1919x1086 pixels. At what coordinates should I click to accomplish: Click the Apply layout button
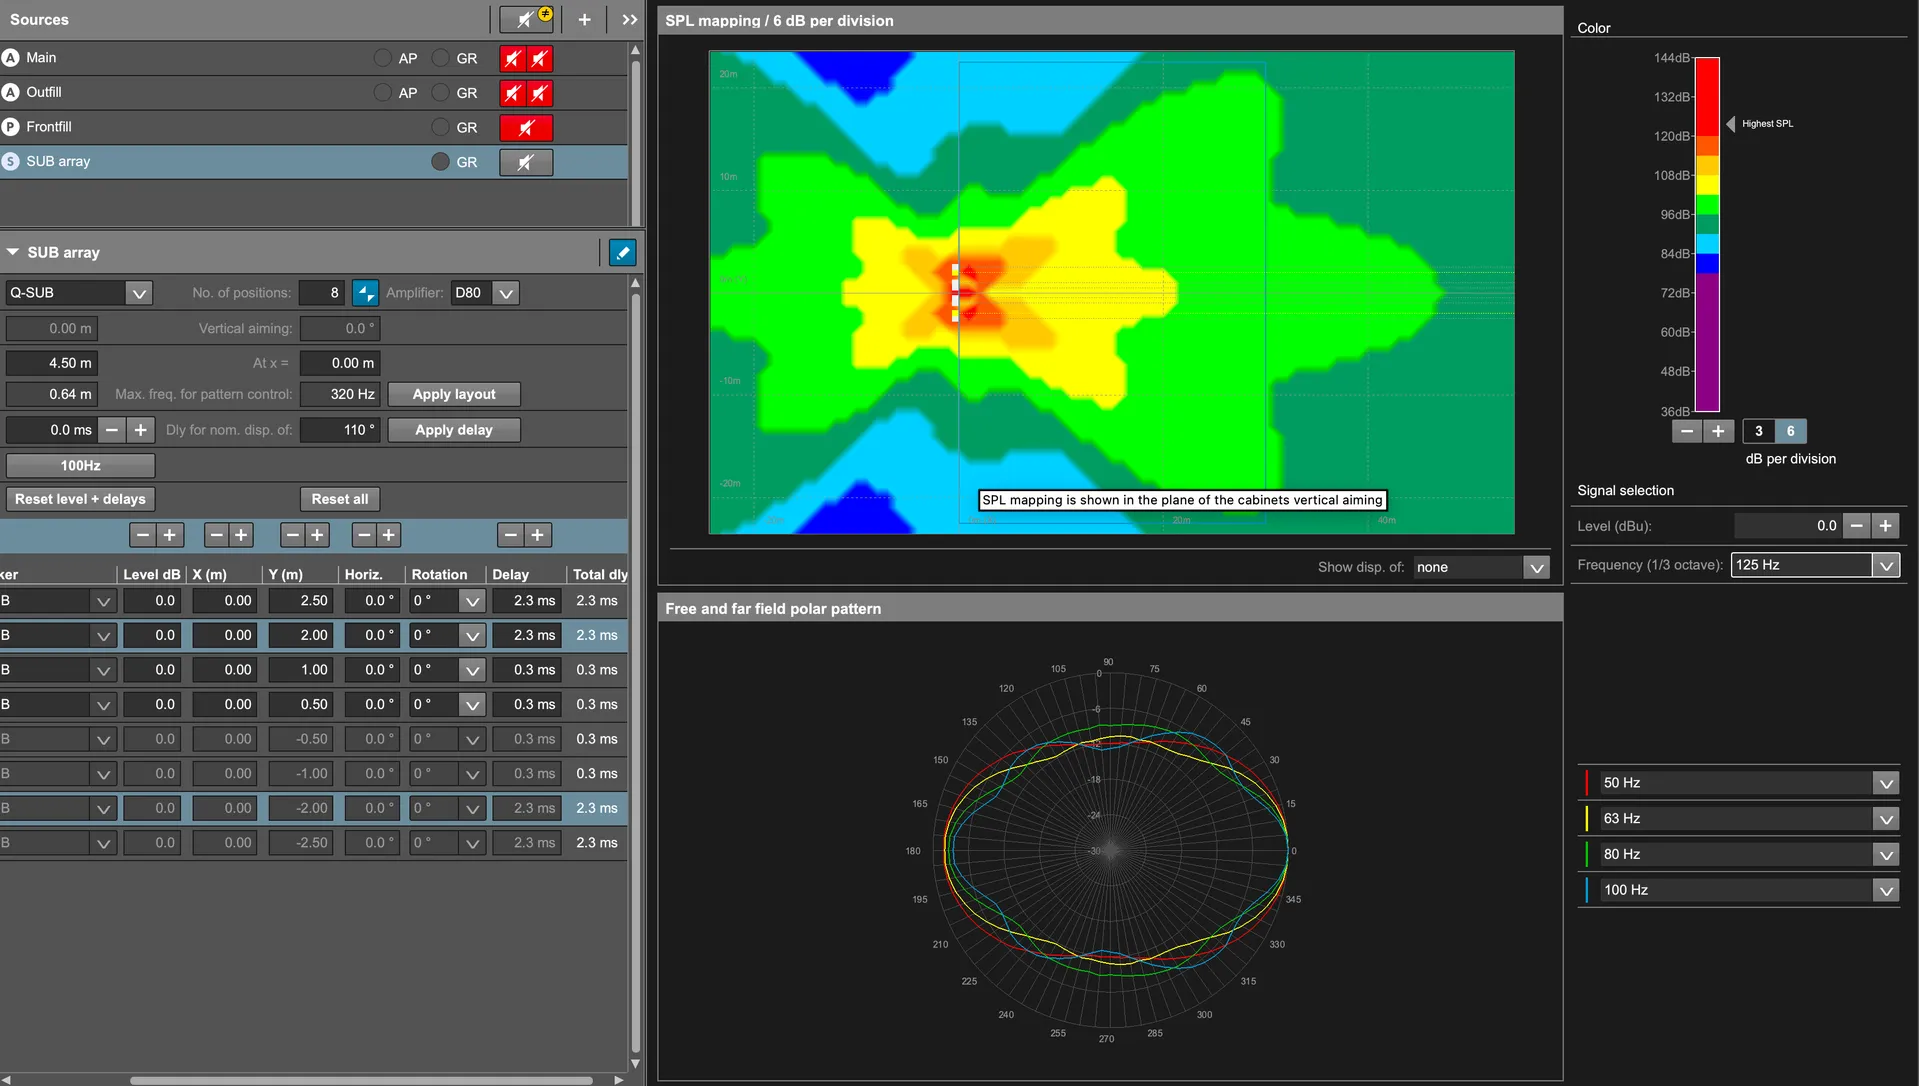point(454,394)
